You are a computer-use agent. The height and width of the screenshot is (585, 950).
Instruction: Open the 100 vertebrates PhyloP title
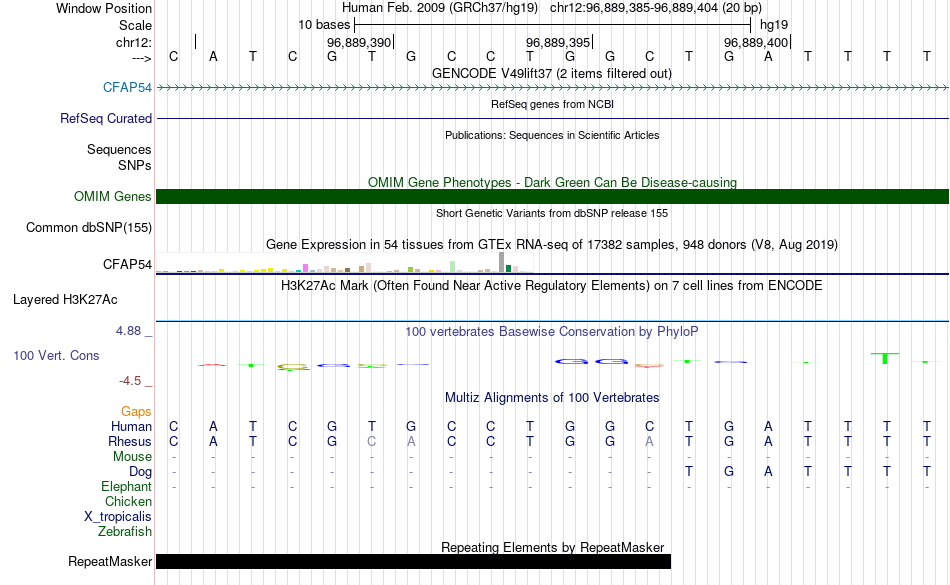(551, 331)
